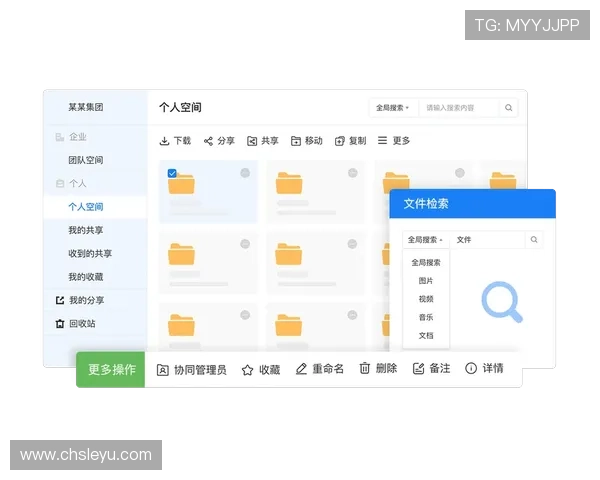Click grey circle on third folder, first row
Screen dimensions: 600x480
click(460, 173)
